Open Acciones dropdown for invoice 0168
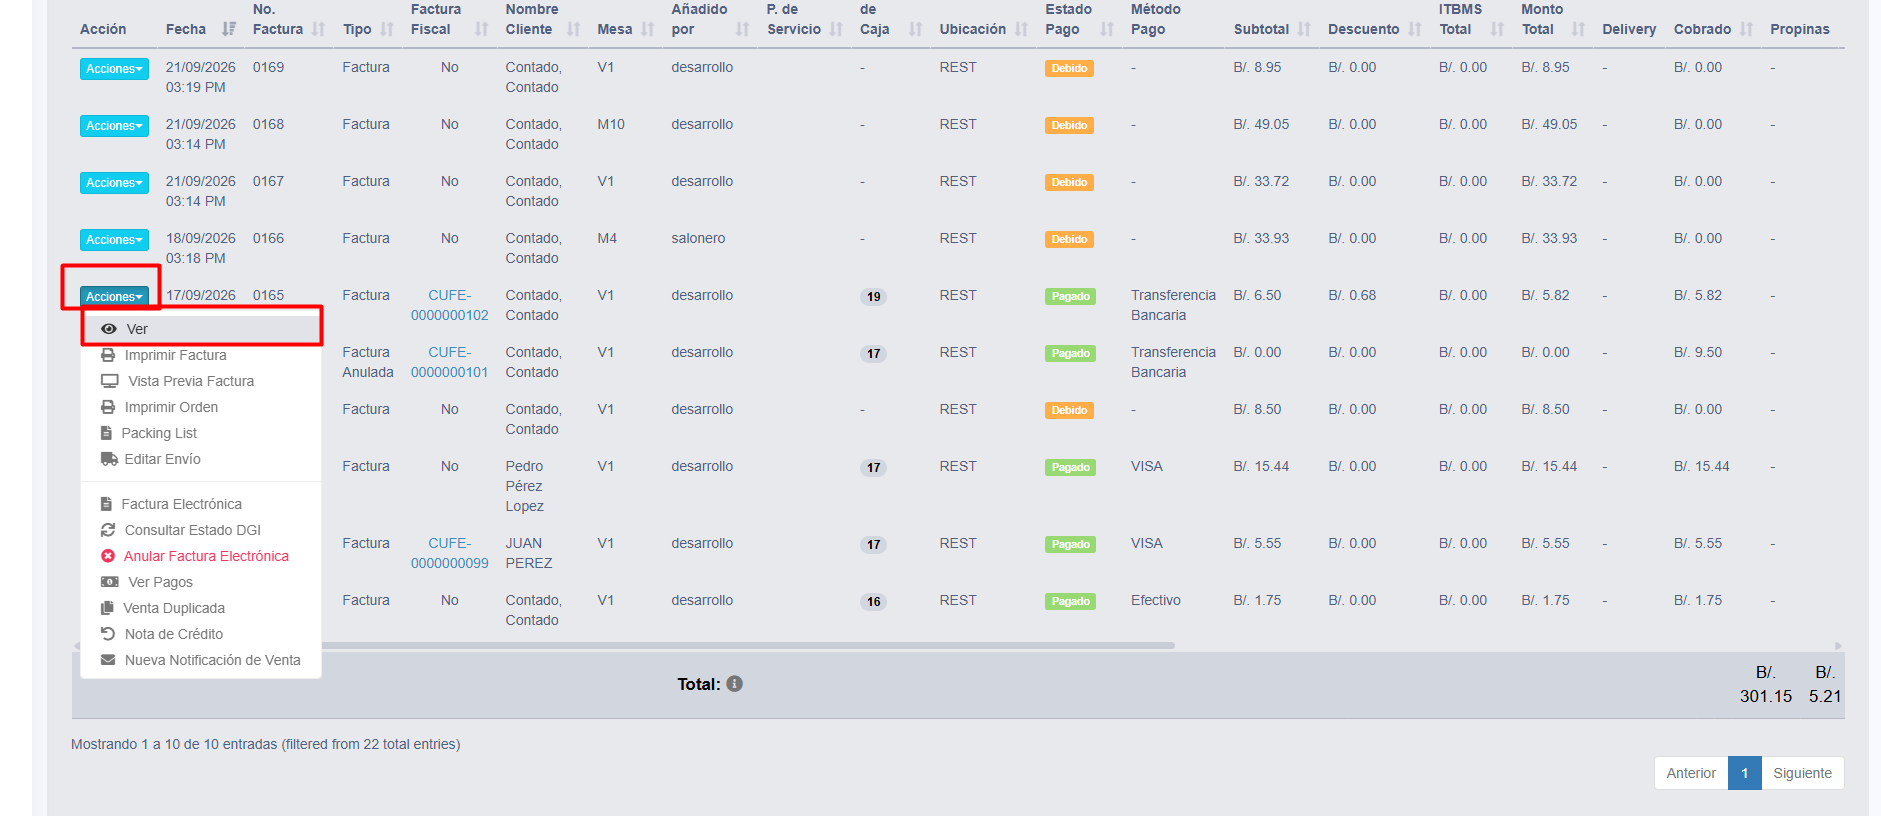1881x816 pixels. [114, 126]
